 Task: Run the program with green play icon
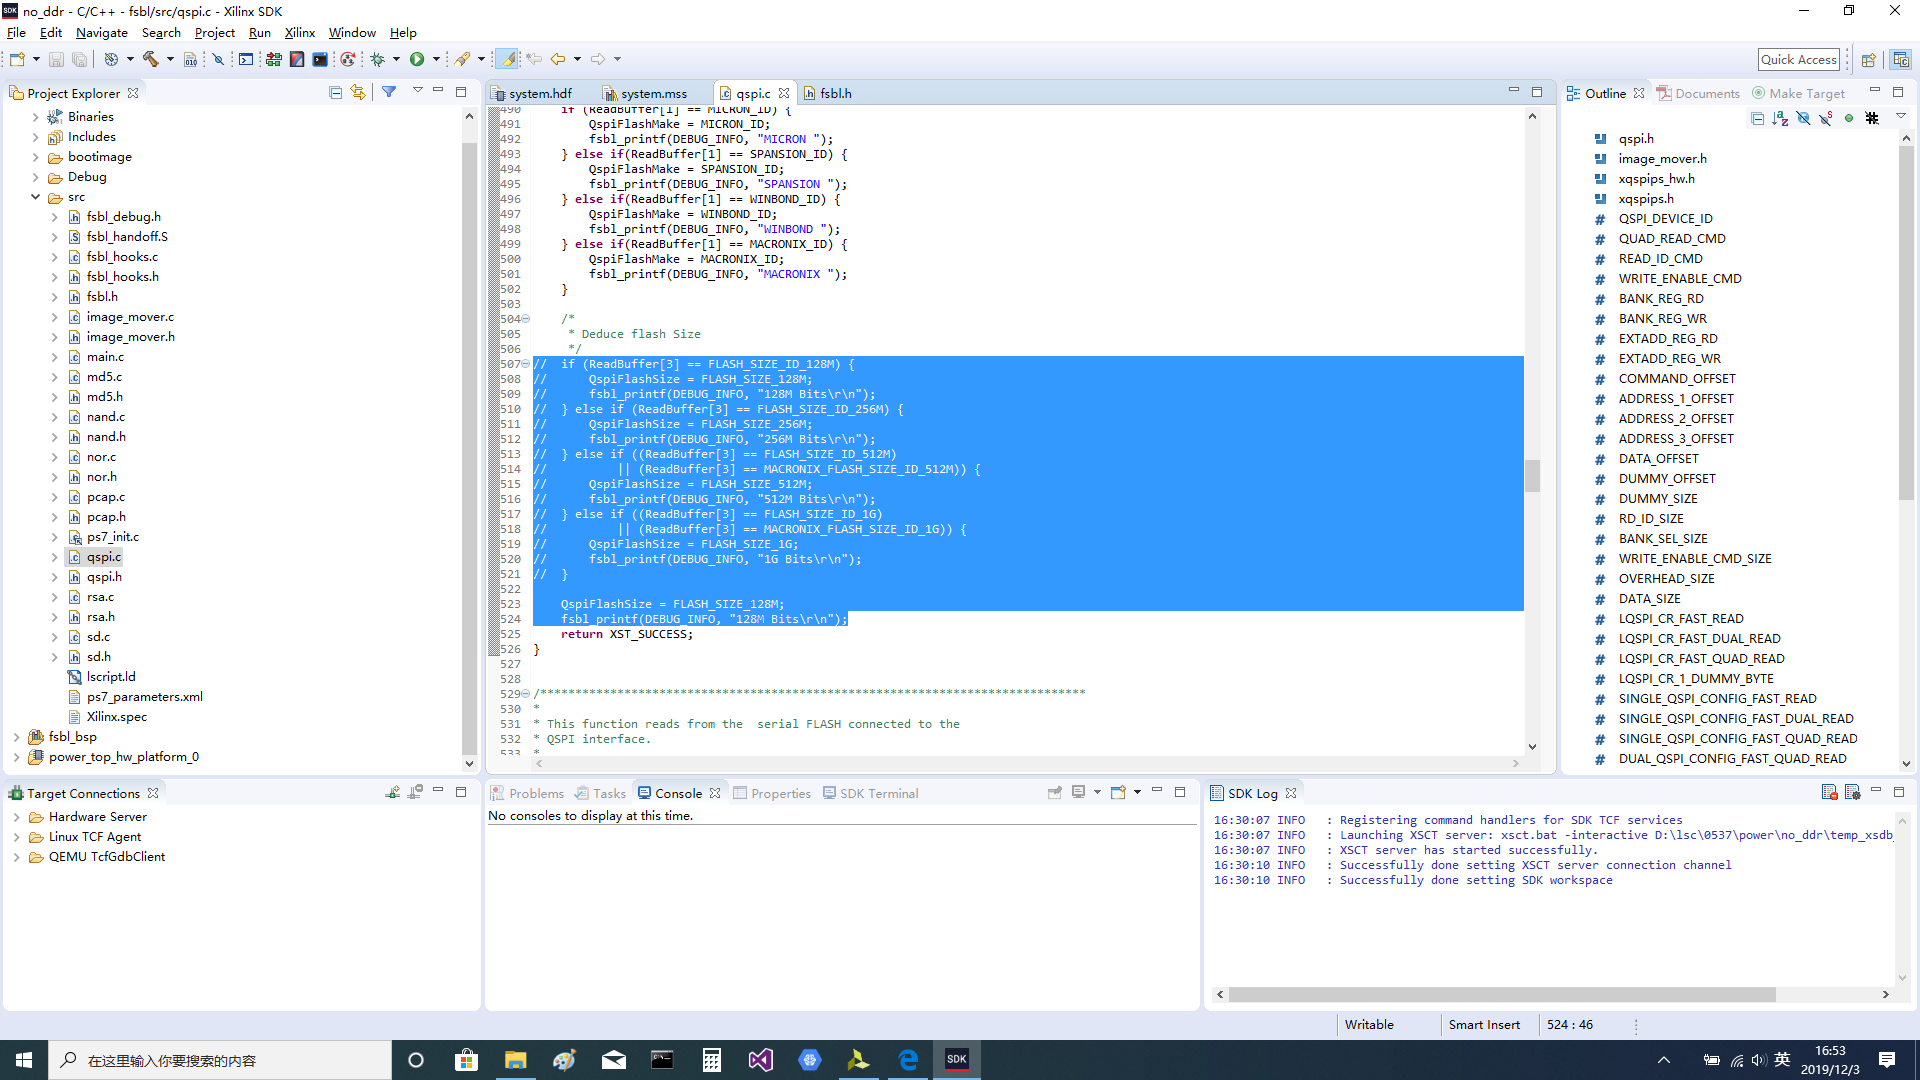[417, 59]
